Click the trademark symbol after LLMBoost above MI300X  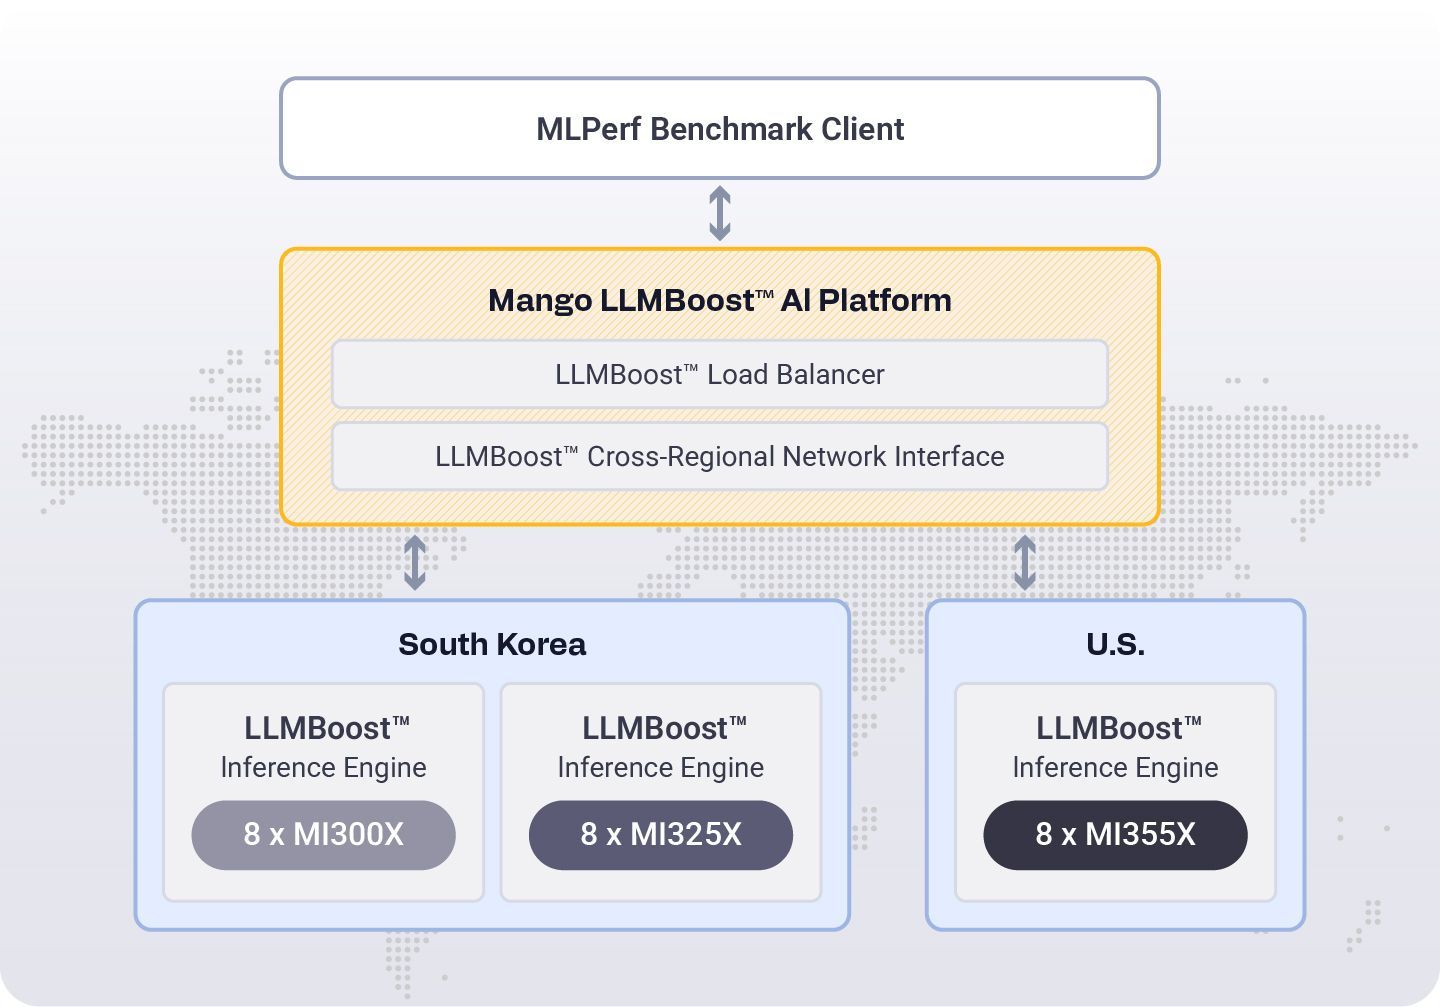tap(401, 721)
